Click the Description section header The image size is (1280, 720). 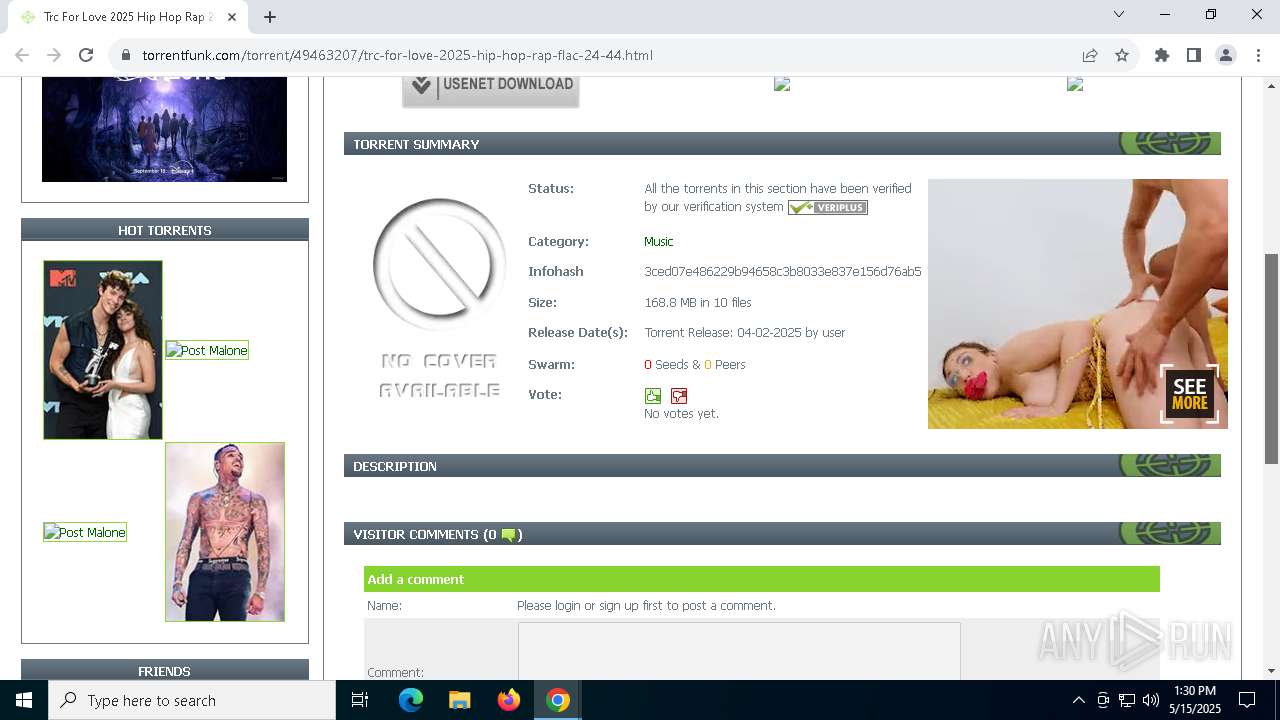tap(782, 466)
